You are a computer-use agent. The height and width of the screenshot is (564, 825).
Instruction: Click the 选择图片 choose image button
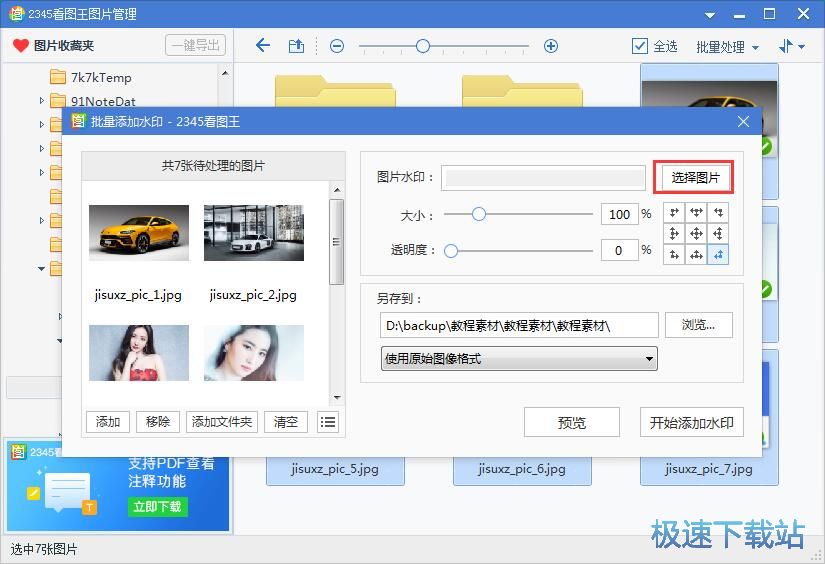pos(695,177)
